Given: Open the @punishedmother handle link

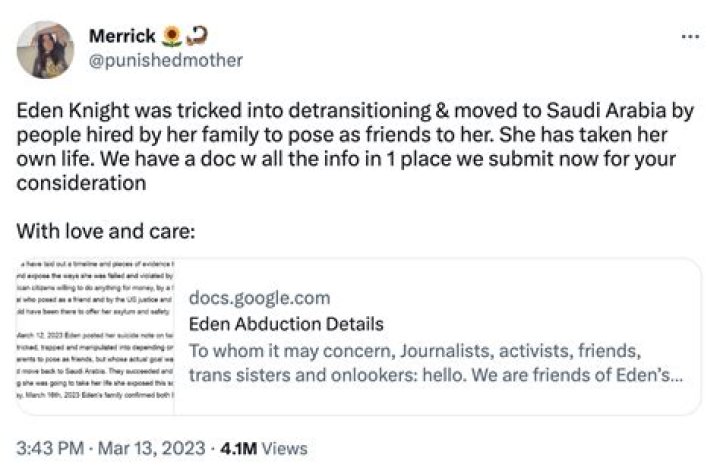Looking at the screenshot, I should tap(166, 61).
